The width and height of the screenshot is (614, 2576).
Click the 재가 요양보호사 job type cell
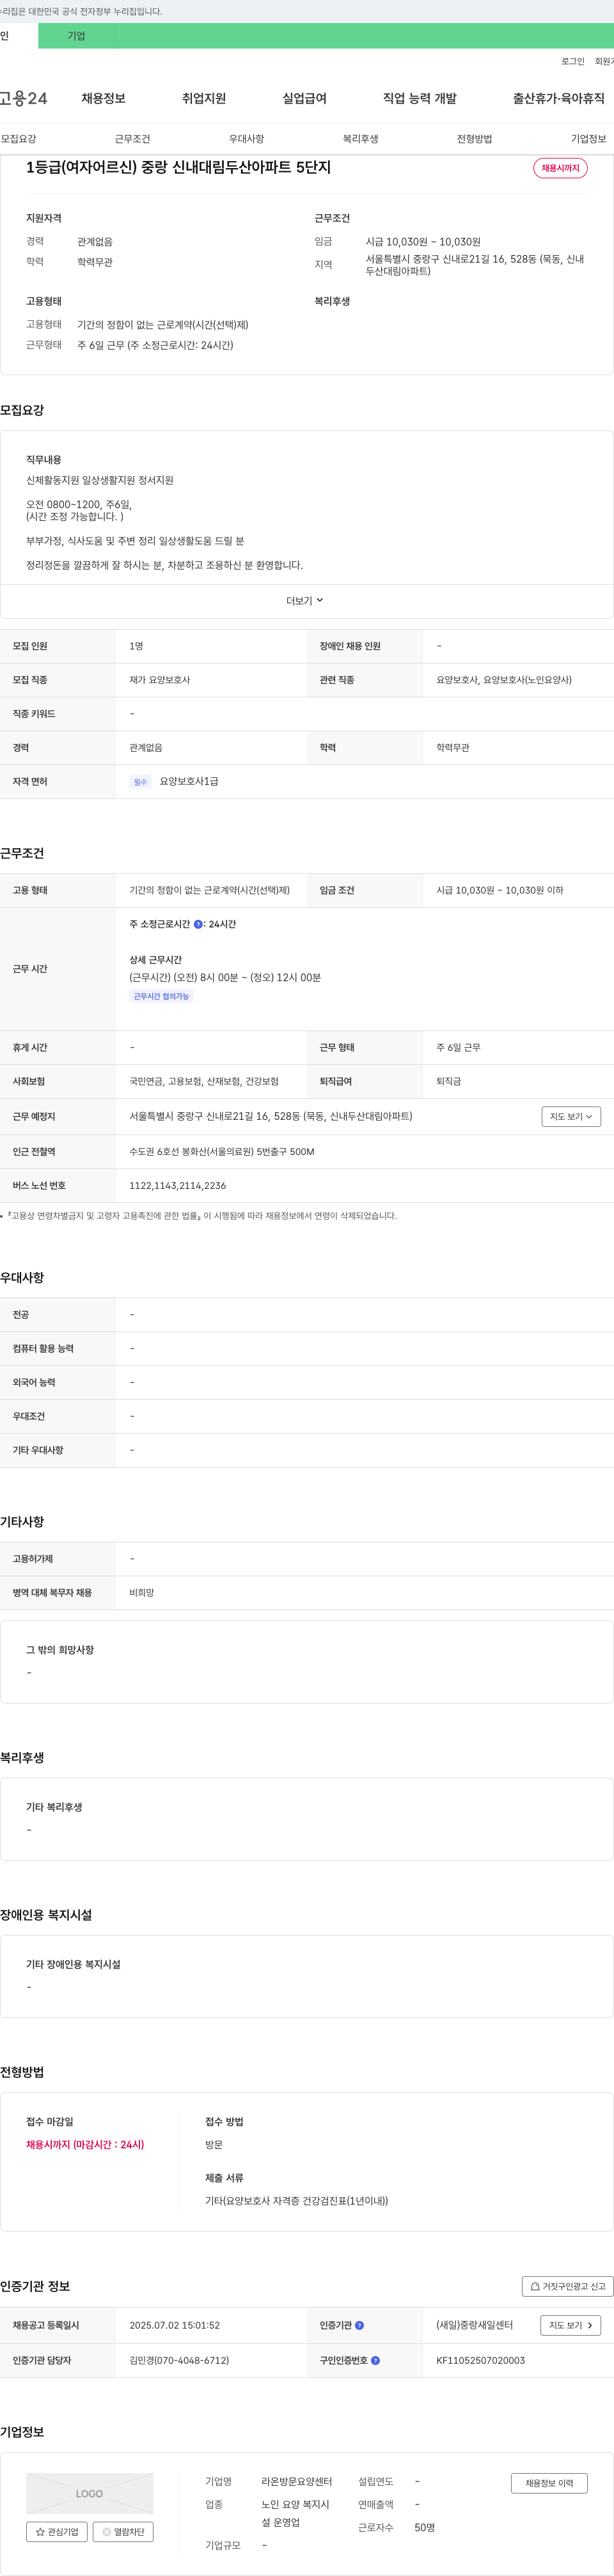pyautogui.click(x=159, y=680)
